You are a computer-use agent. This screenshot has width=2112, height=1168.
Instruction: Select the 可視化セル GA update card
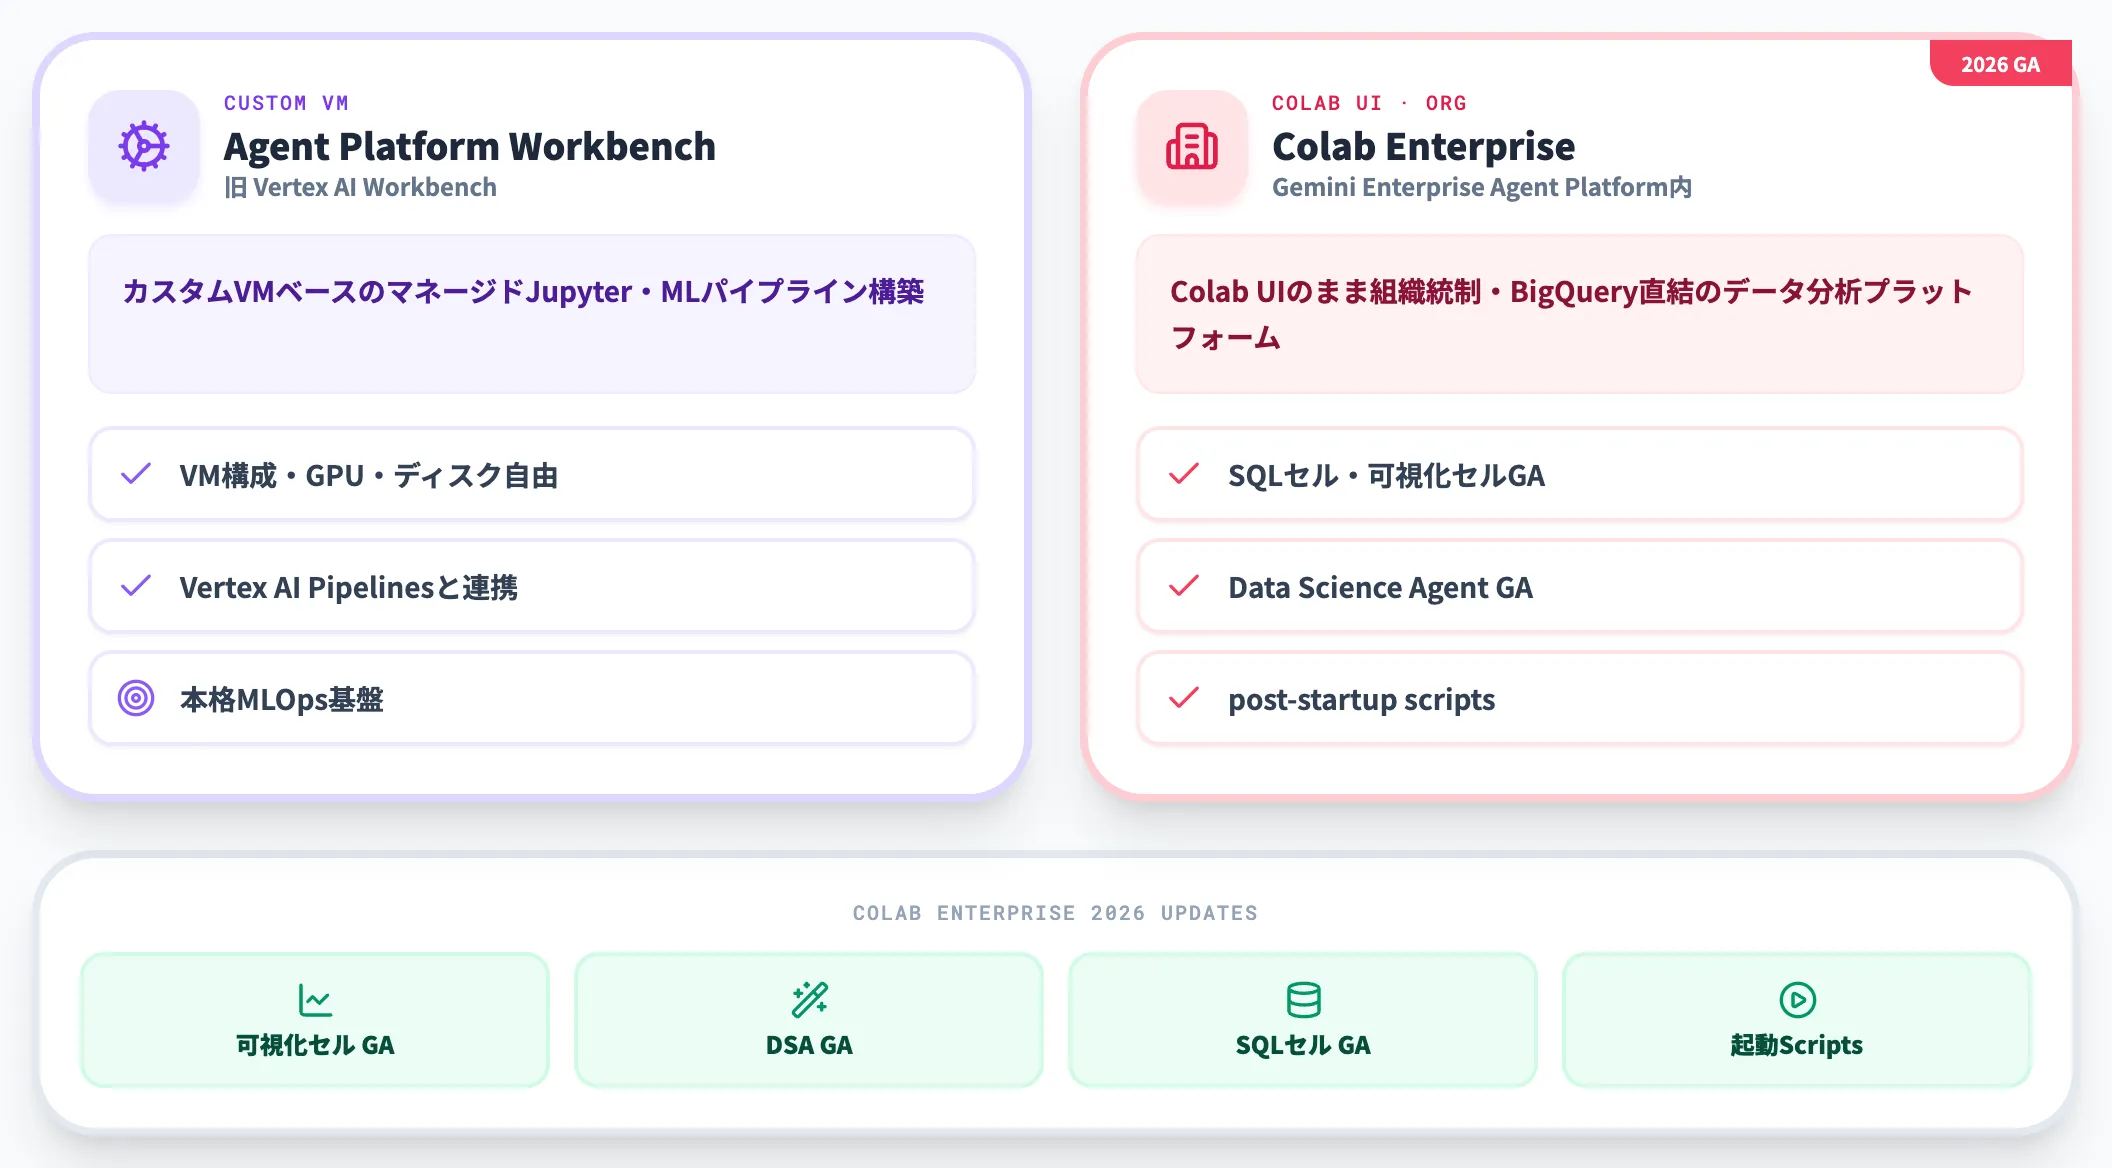click(315, 1020)
